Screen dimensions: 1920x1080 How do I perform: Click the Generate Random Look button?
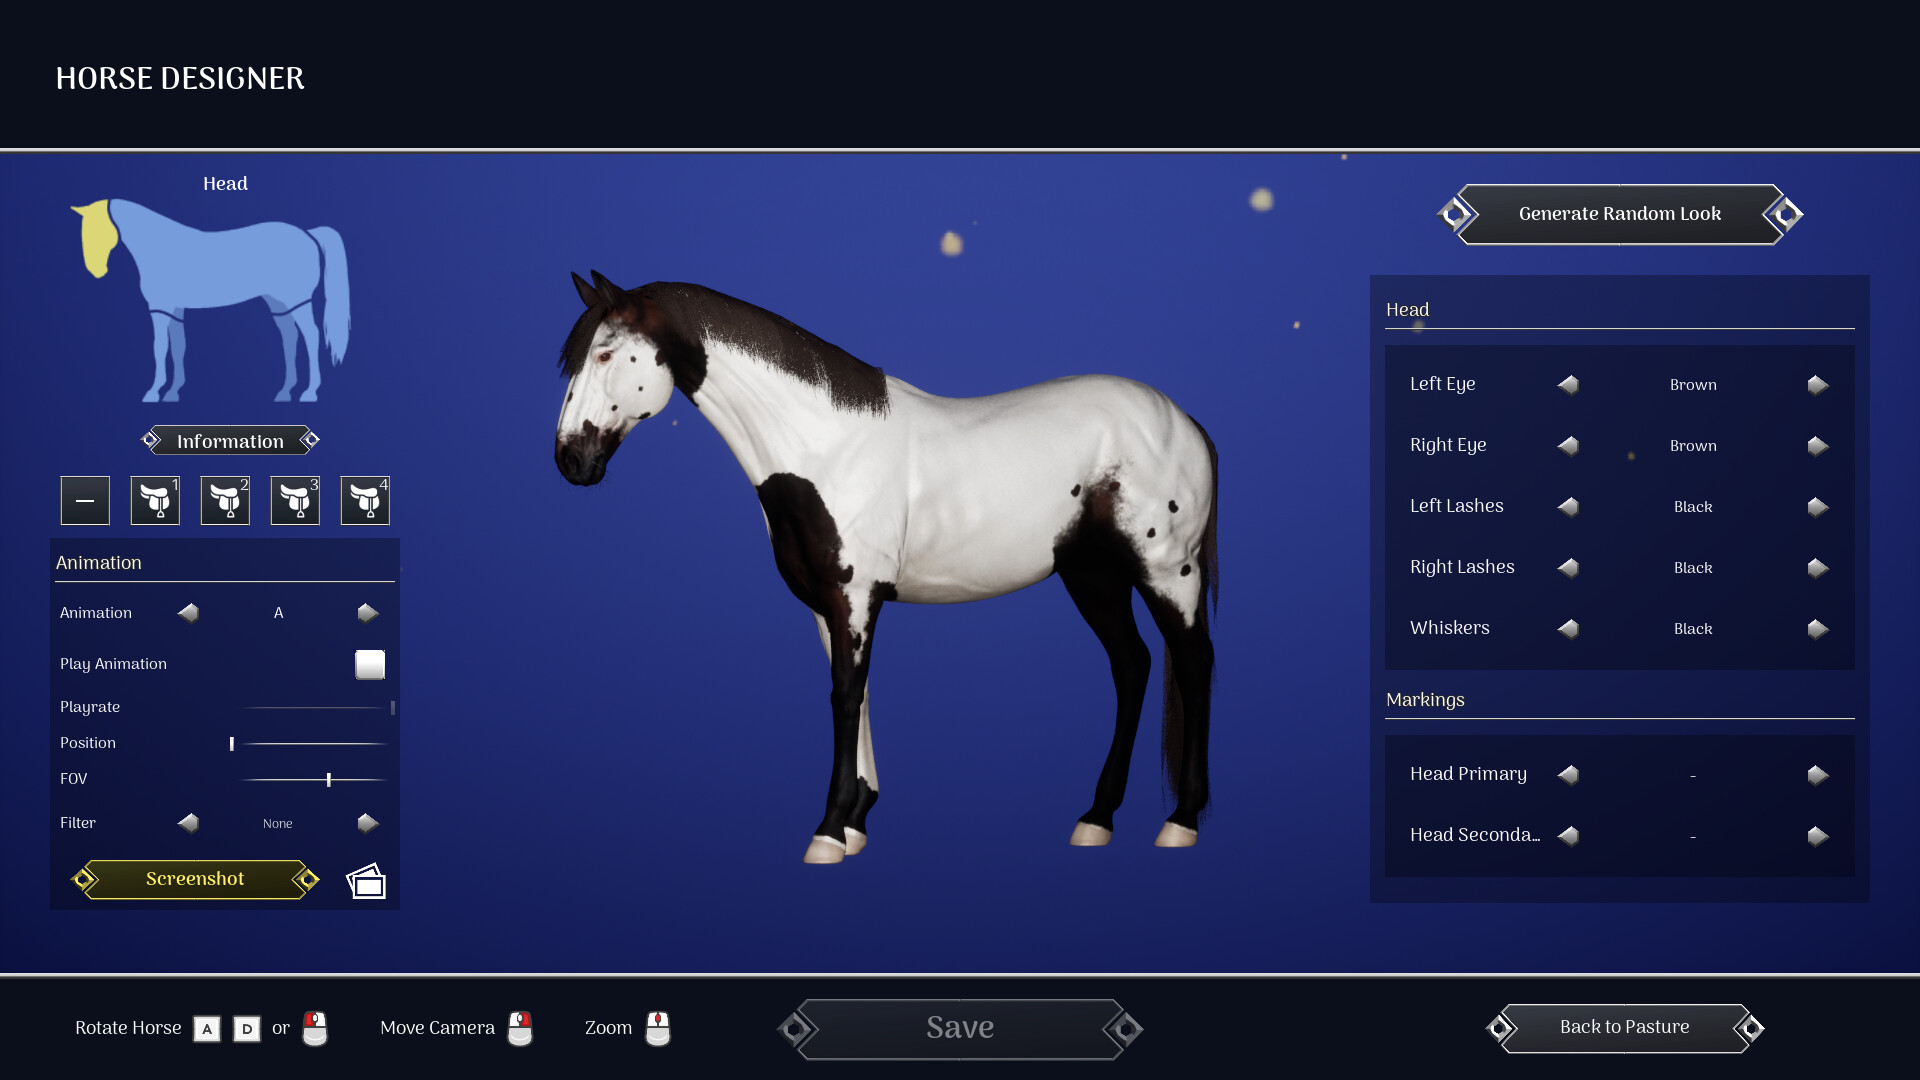[x=1619, y=214]
